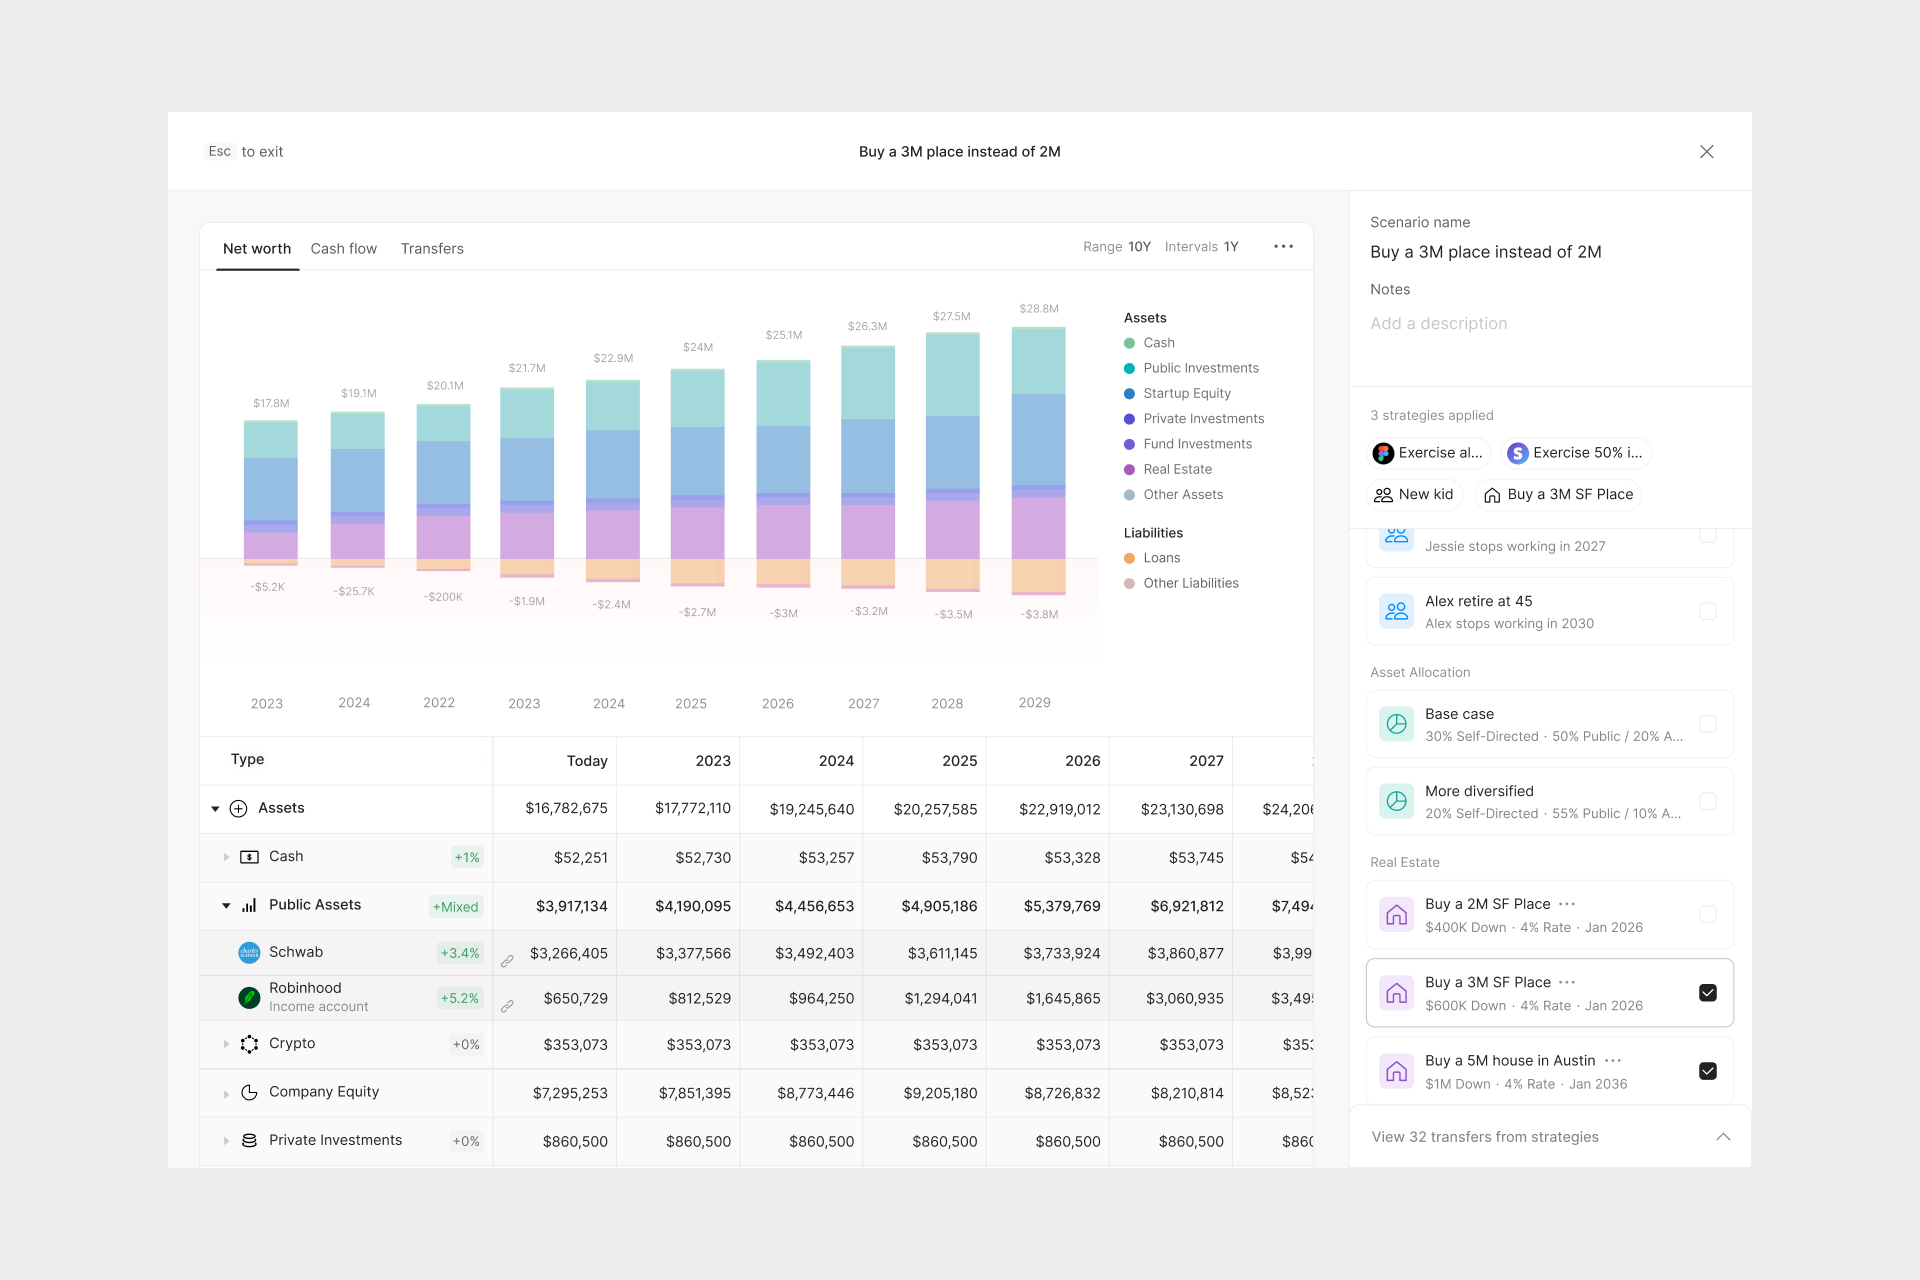Viewport: 1920px width, 1280px height.
Task: Click the More diversified allocation pie icon
Action: point(1397,801)
